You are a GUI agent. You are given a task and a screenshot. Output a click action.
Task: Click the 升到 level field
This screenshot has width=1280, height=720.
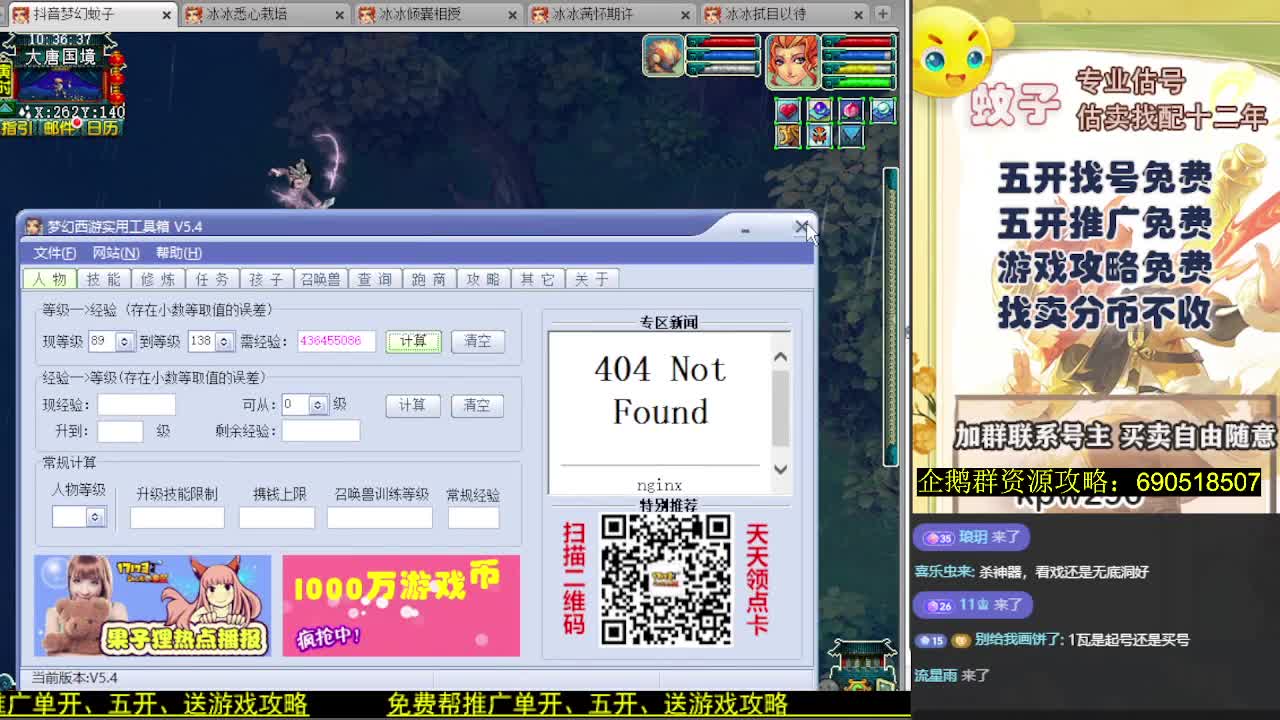click(x=120, y=431)
